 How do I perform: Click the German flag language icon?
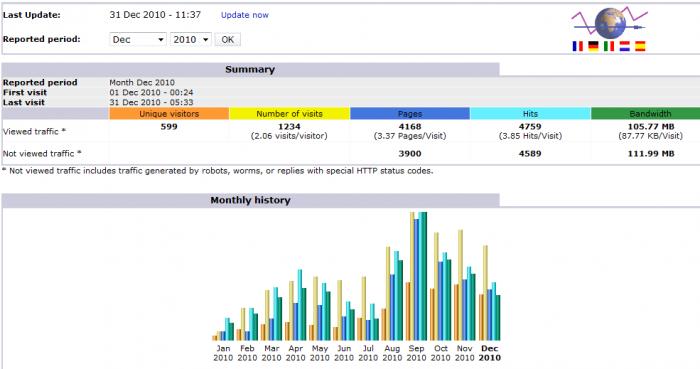(x=593, y=46)
